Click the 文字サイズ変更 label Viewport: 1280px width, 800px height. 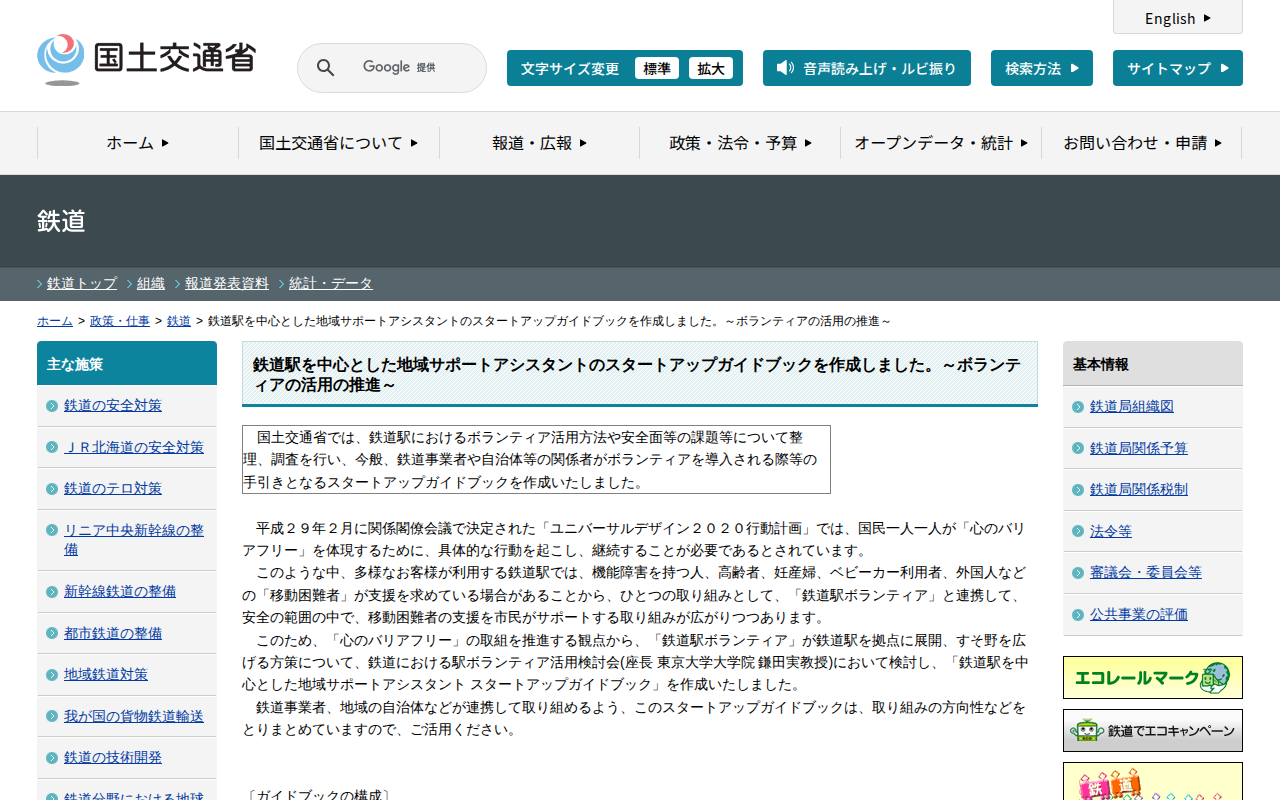click(570, 69)
